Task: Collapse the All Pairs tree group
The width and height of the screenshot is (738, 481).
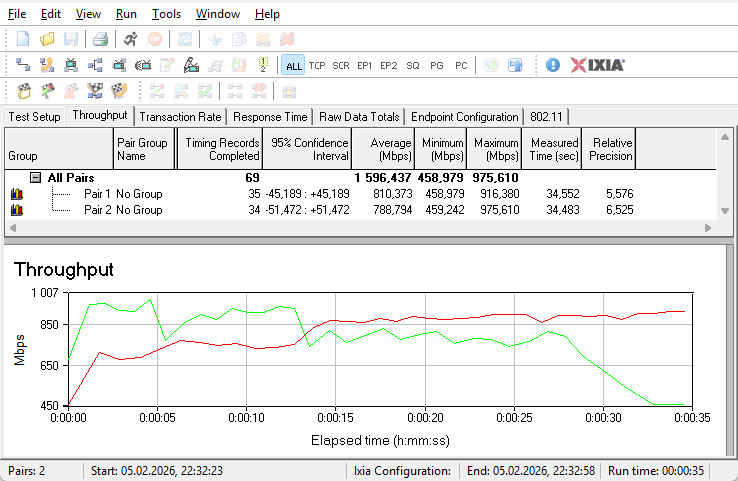Action: pos(35,177)
